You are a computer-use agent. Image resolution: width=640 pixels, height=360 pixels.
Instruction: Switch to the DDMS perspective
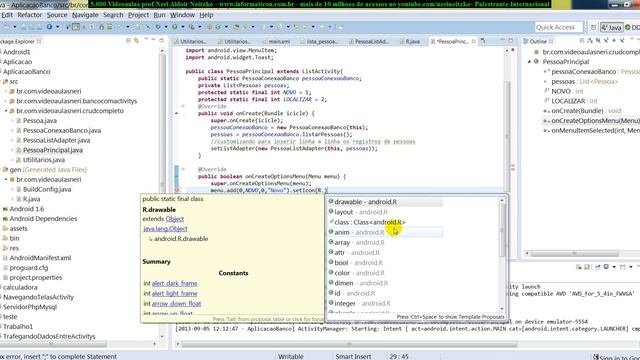[632, 27]
